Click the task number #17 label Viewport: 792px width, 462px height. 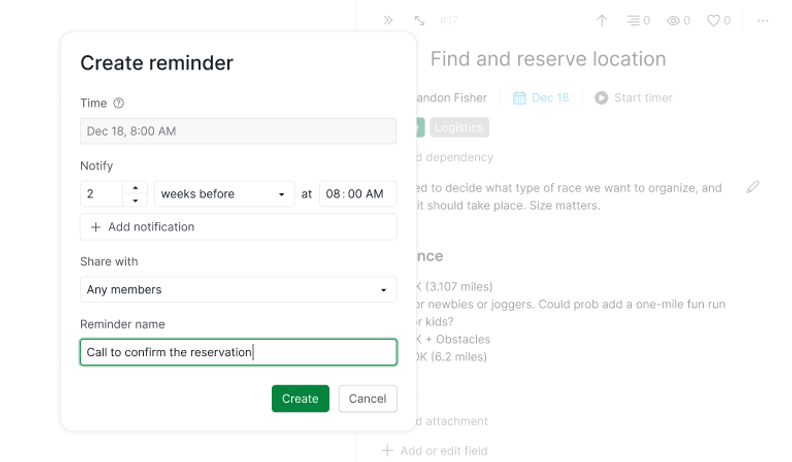point(449,21)
